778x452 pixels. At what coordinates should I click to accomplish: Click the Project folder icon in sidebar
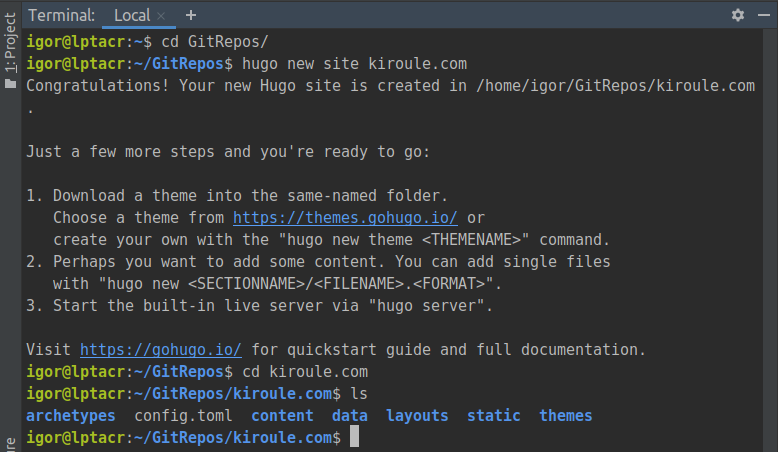[10, 83]
